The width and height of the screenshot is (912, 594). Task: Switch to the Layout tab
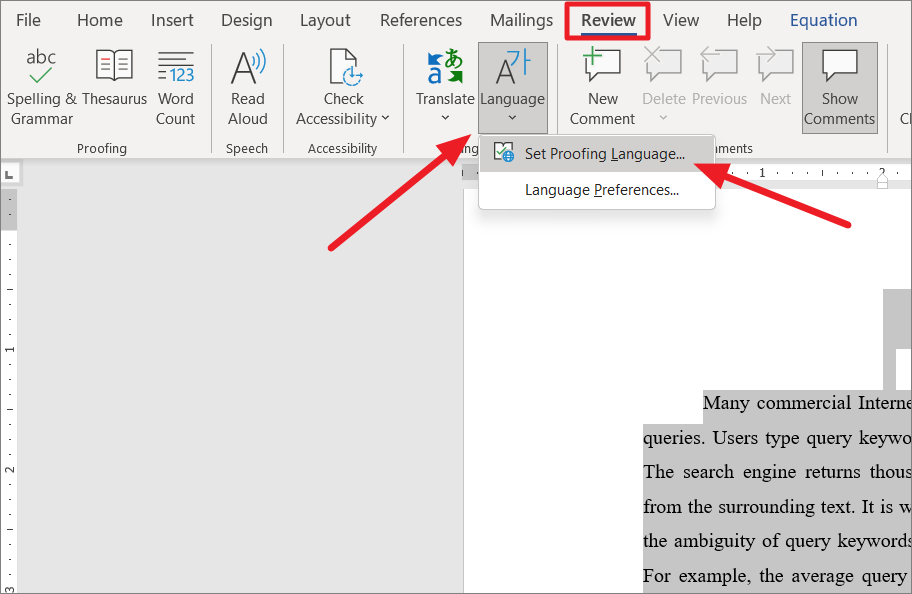click(x=325, y=20)
